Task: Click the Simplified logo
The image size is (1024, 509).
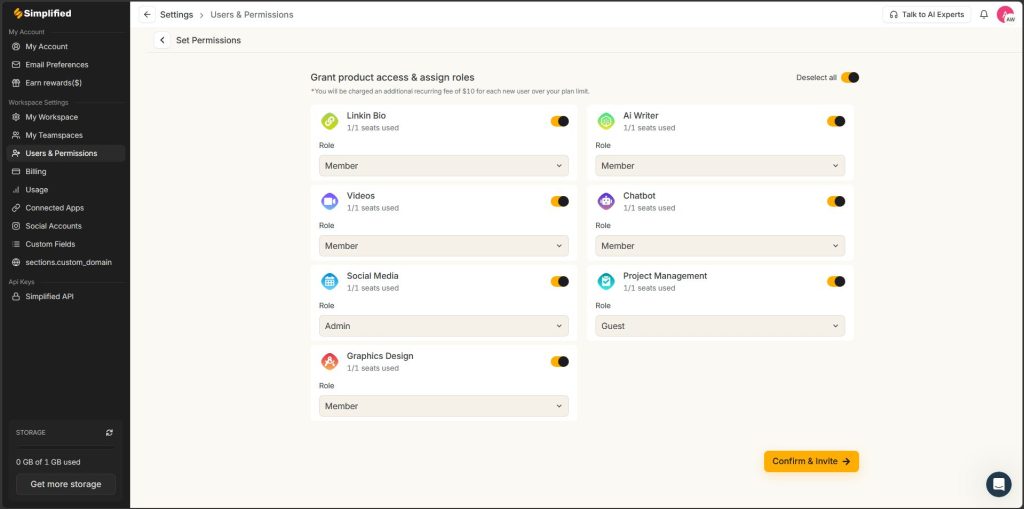Action: click(x=42, y=14)
